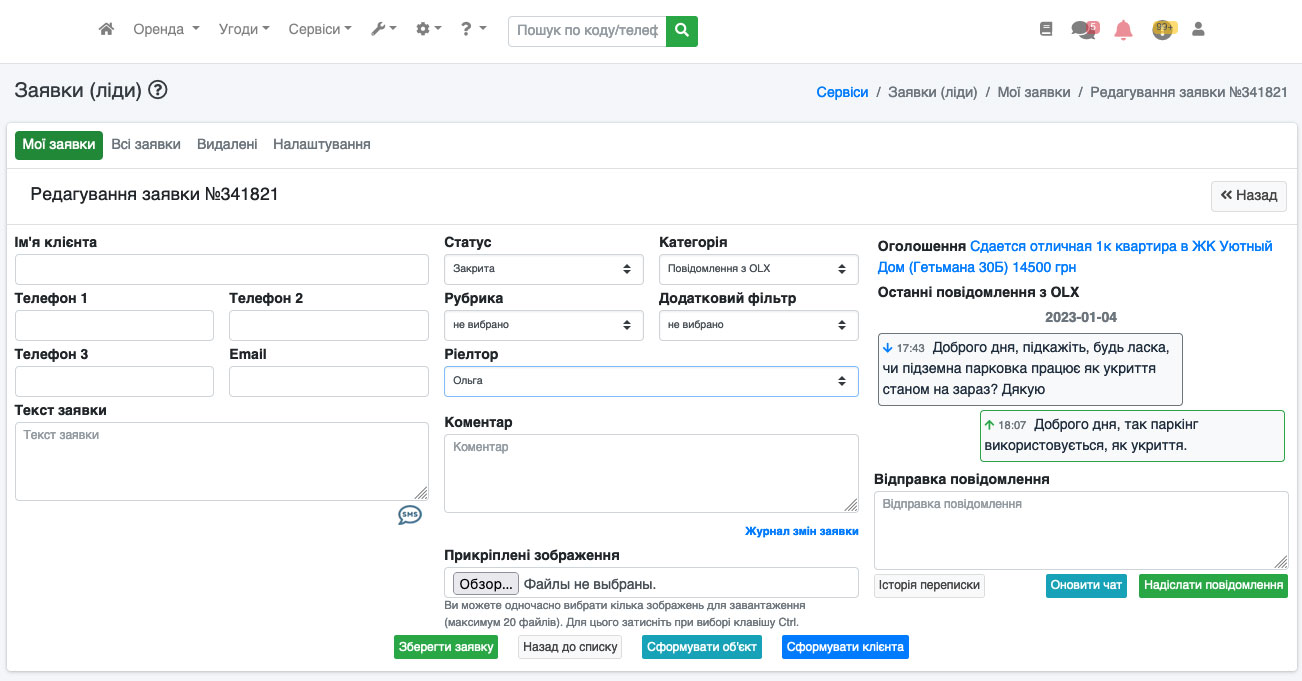Open the chat messages icon
This screenshot has height=681, width=1302.
(1084, 30)
